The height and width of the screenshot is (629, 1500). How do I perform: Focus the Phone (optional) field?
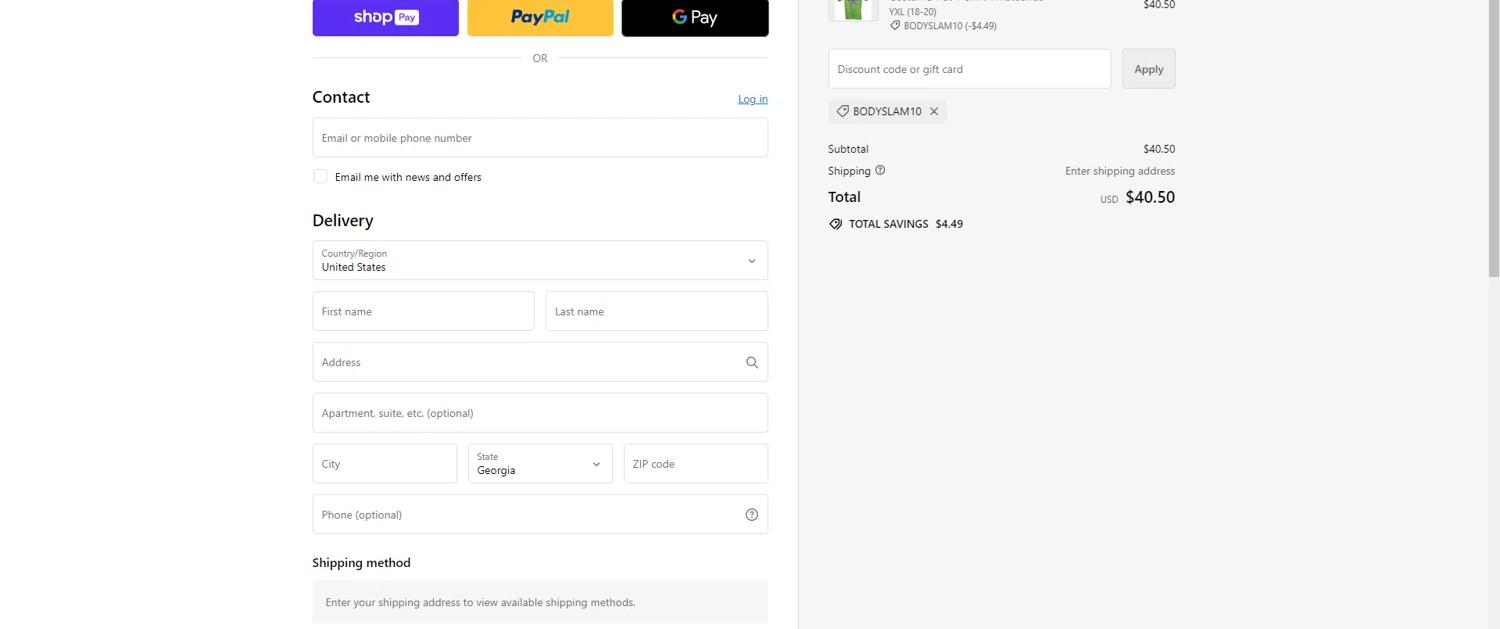[540, 514]
